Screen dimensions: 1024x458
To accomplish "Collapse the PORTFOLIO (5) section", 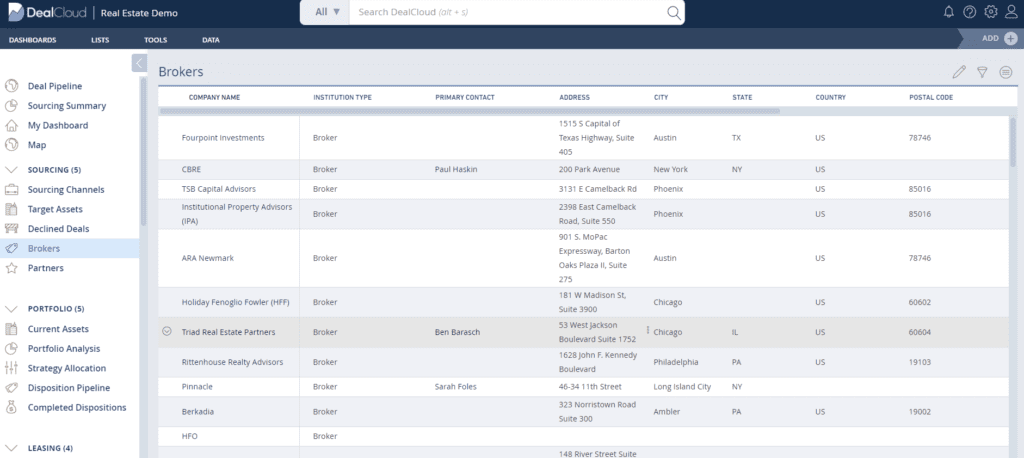I will click(x=11, y=308).
